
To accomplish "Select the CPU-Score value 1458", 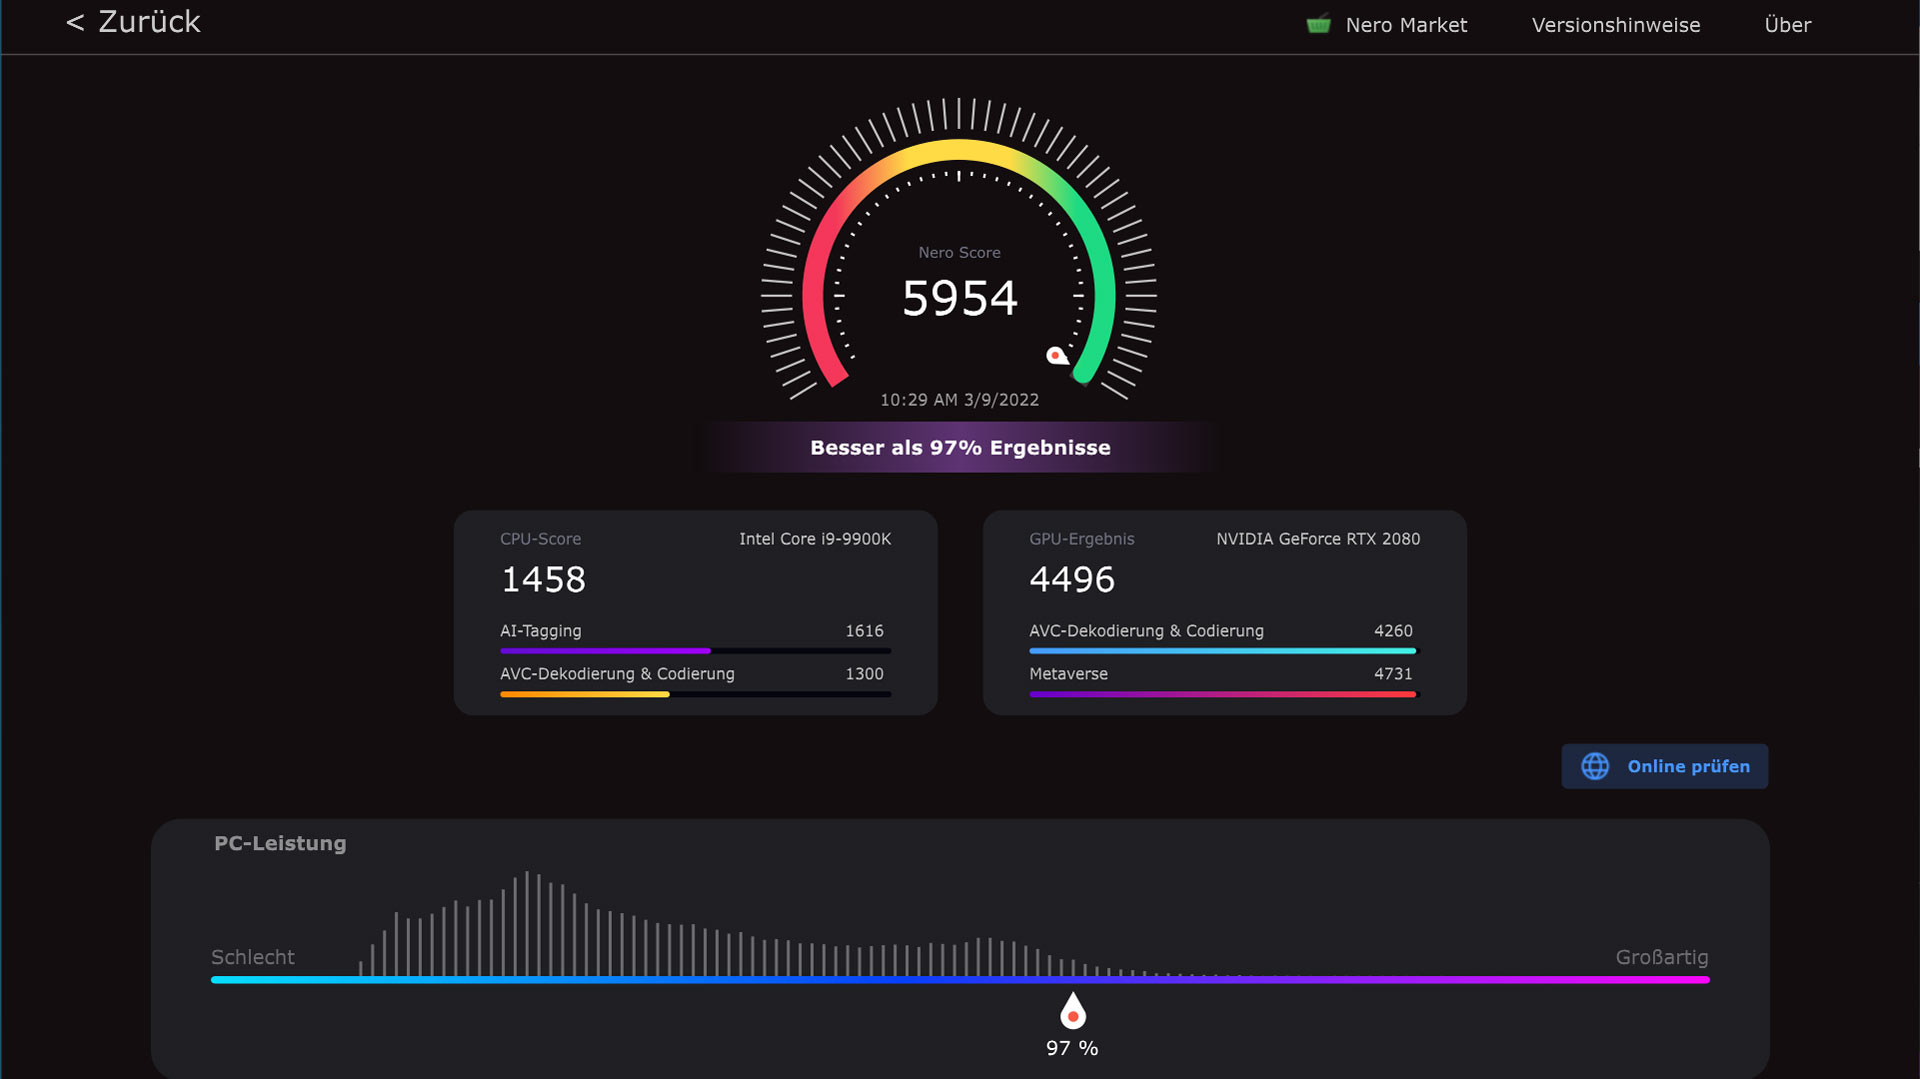I will tap(543, 580).
